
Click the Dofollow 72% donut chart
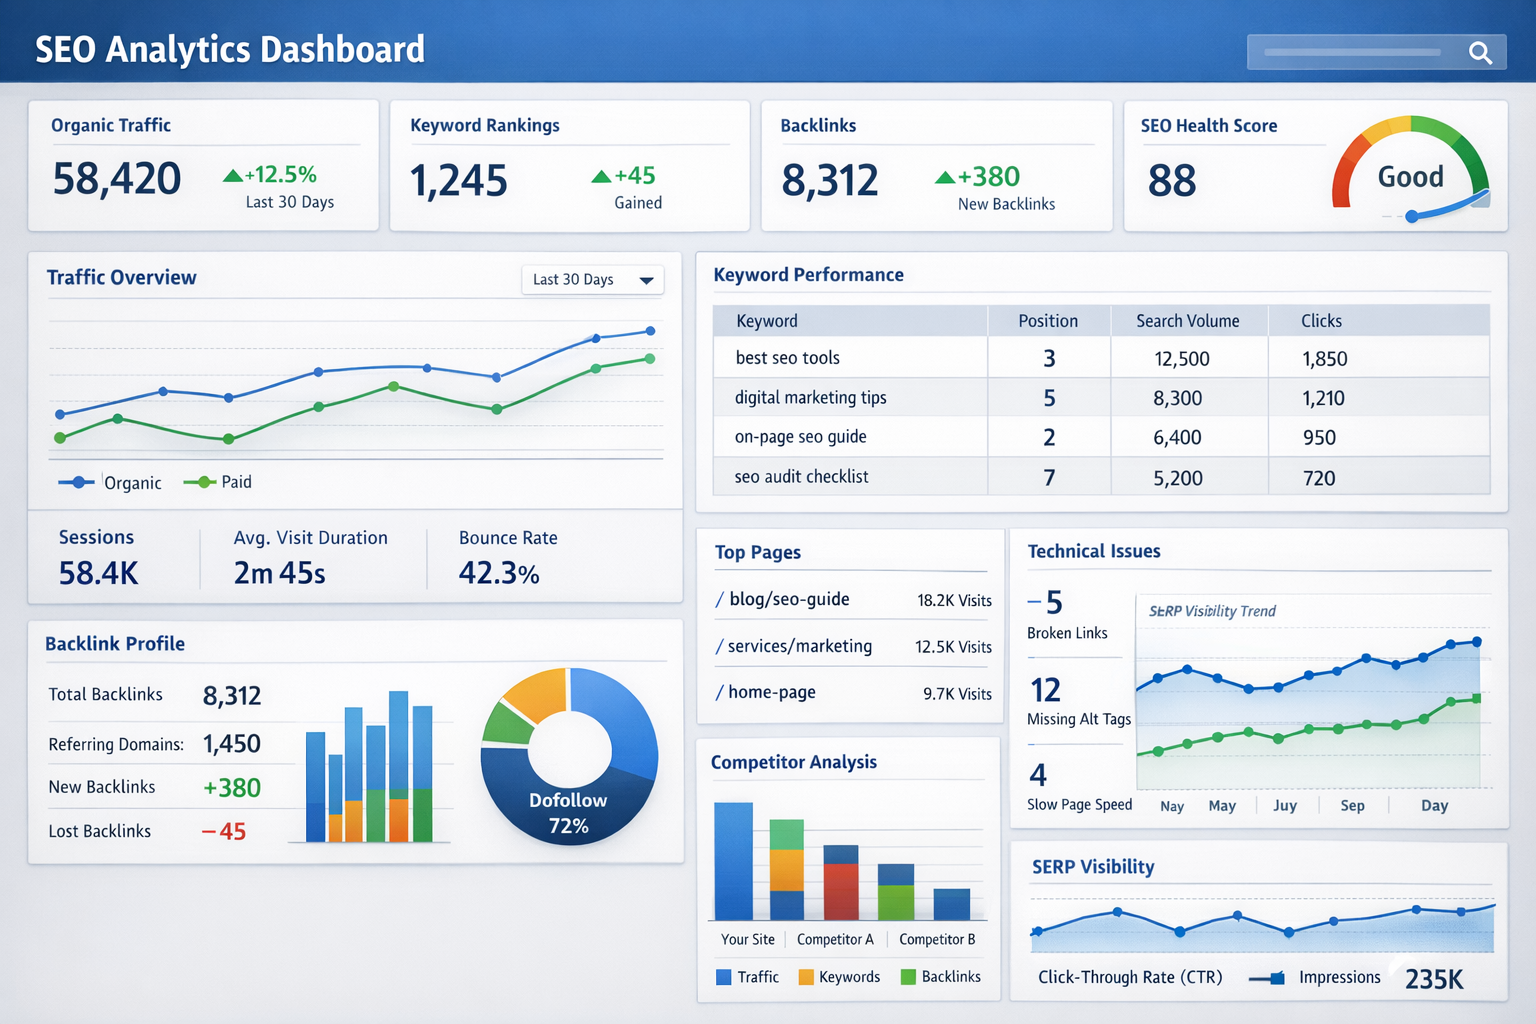click(569, 756)
